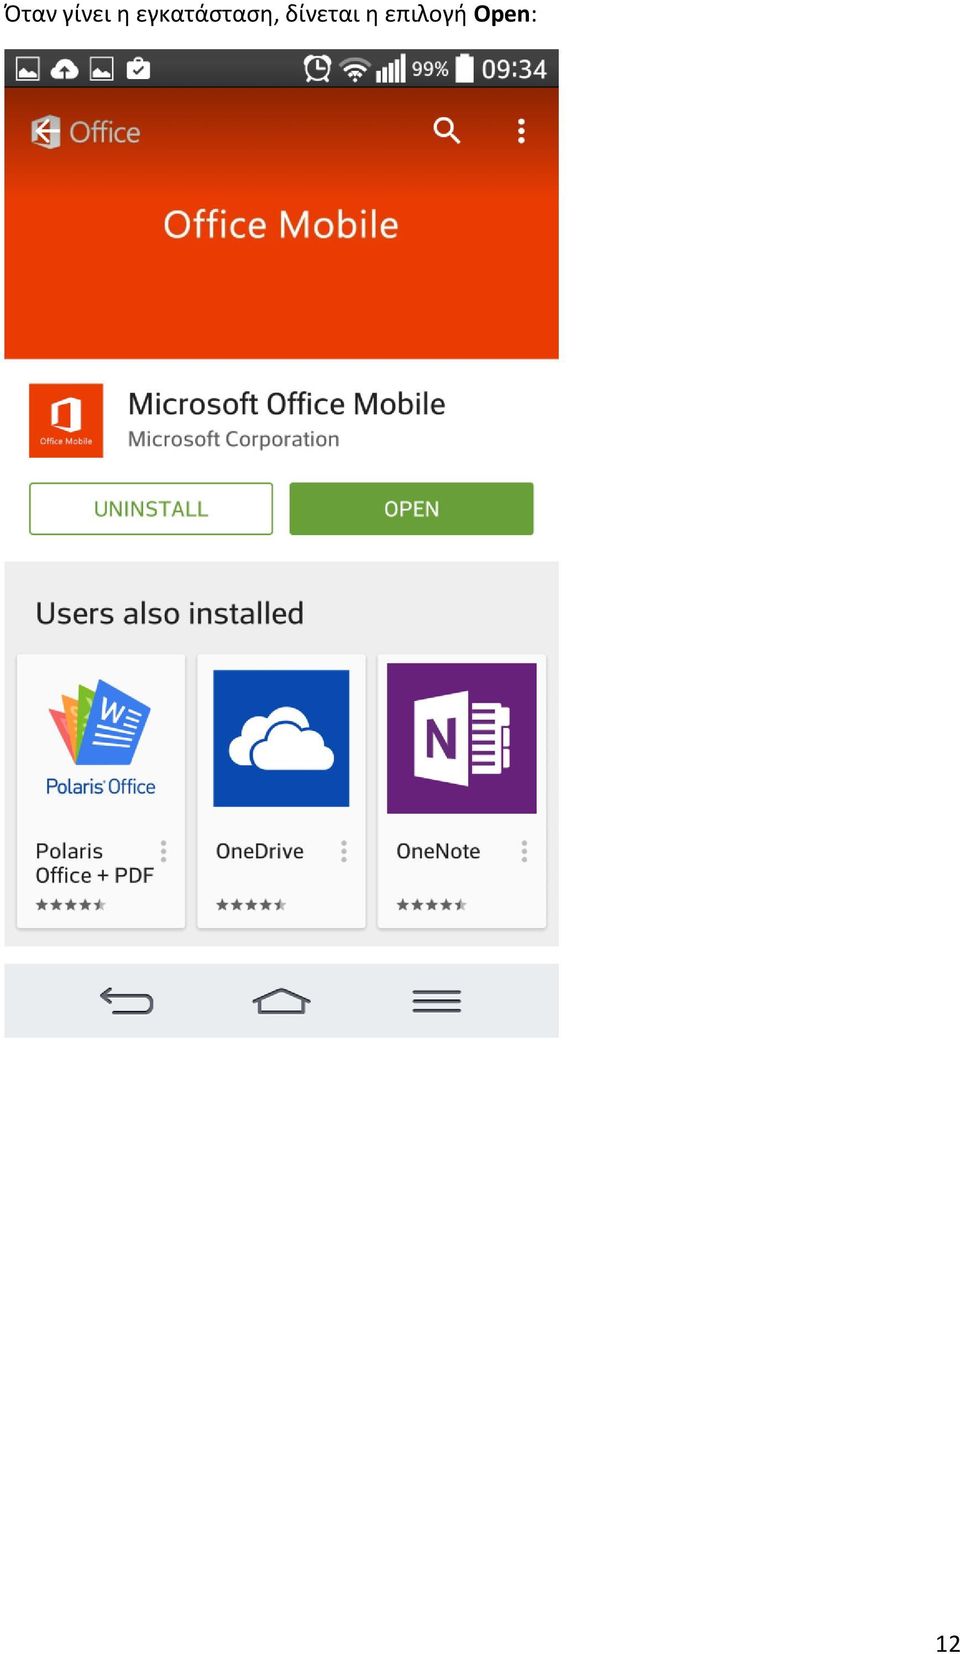Tap the signal strength bars icon
Viewport: 960px width, 1654px height.
[x=390, y=69]
